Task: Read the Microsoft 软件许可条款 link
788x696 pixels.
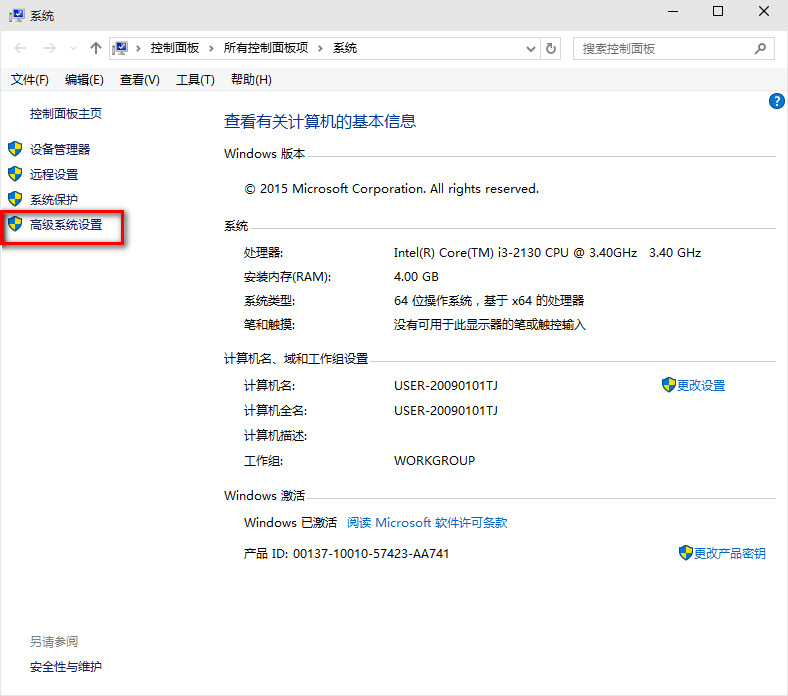Action: [x=427, y=523]
